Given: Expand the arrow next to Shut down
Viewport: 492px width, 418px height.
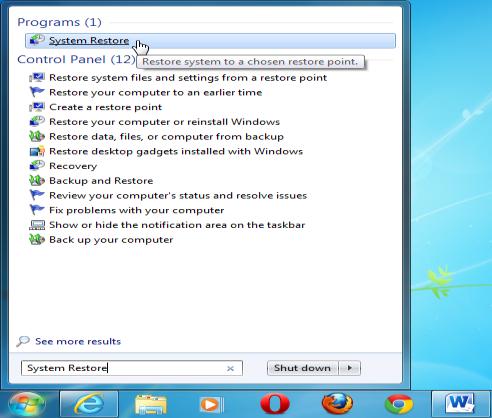Looking at the screenshot, I should tap(350, 368).
